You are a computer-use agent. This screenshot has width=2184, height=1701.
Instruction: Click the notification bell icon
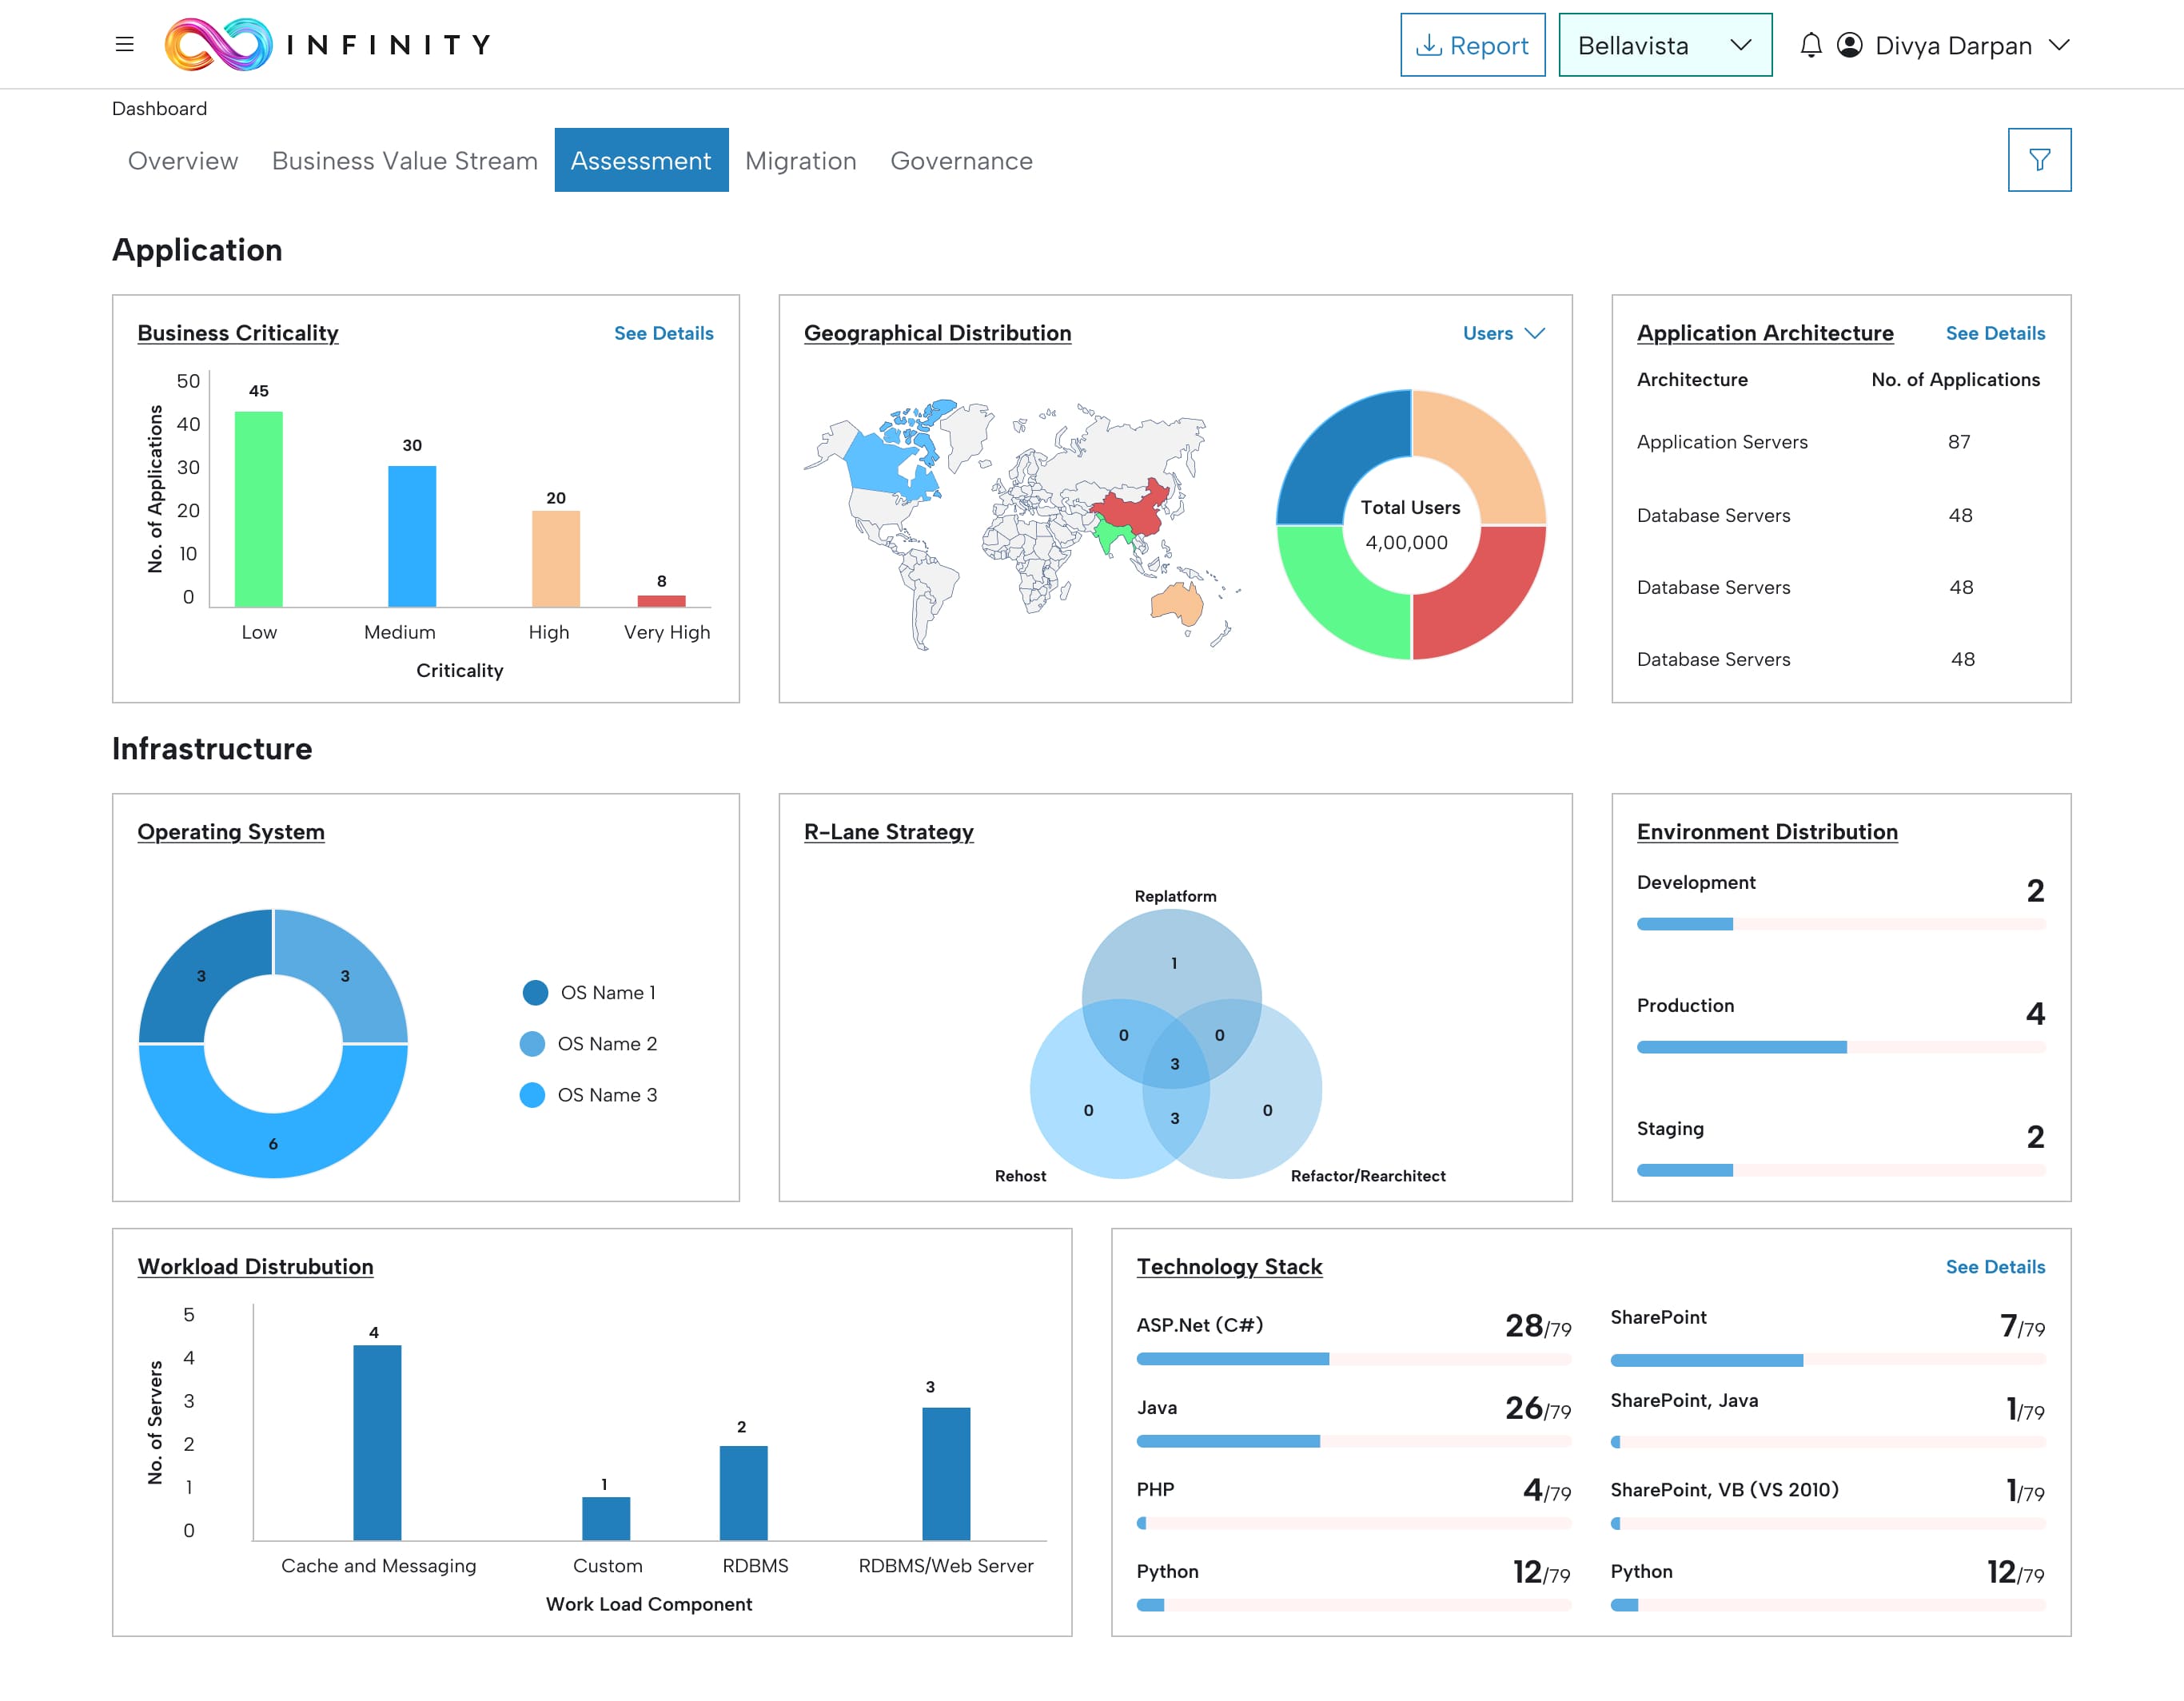[1810, 45]
